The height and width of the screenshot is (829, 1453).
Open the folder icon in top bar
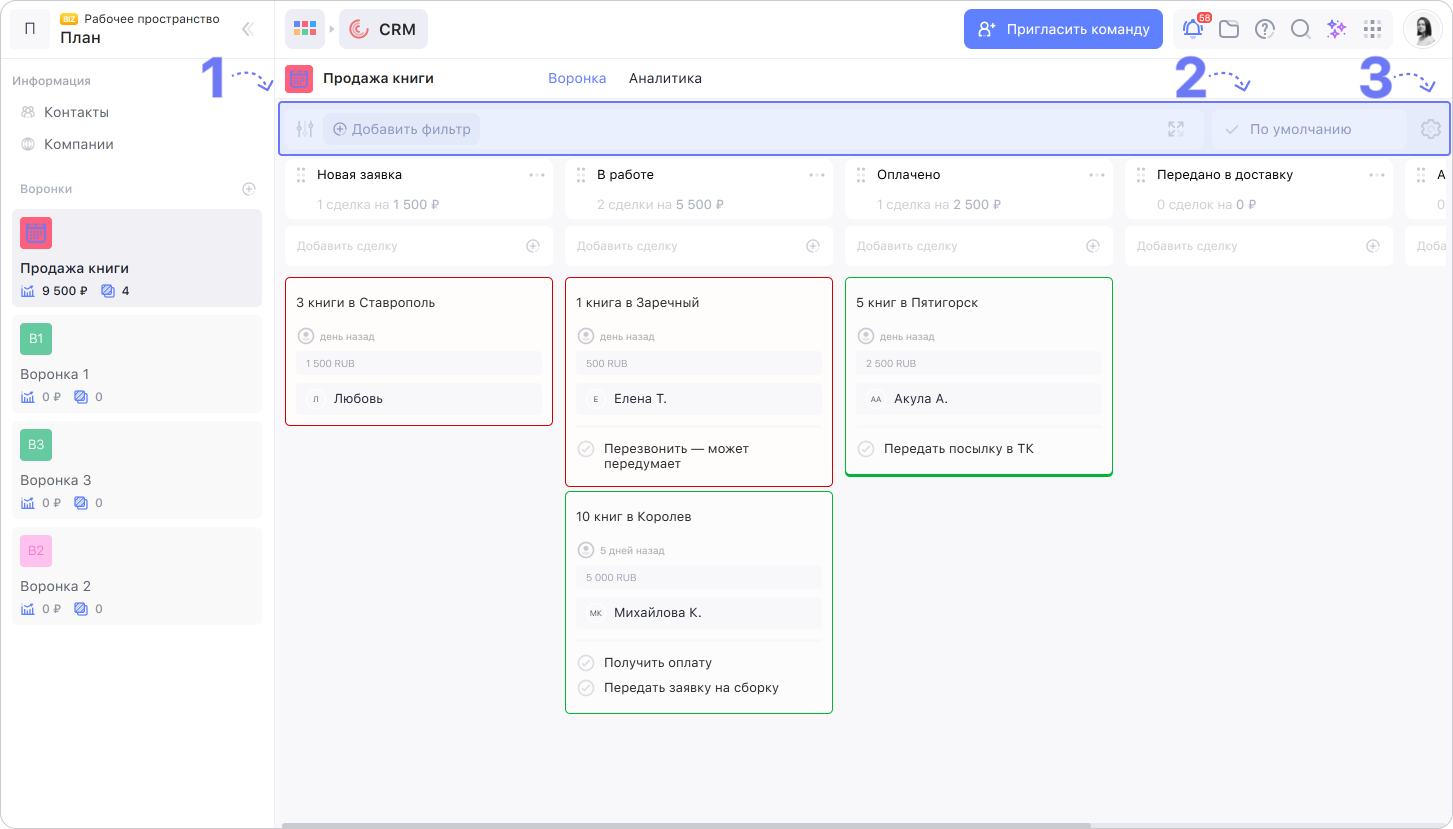click(1229, 29)
